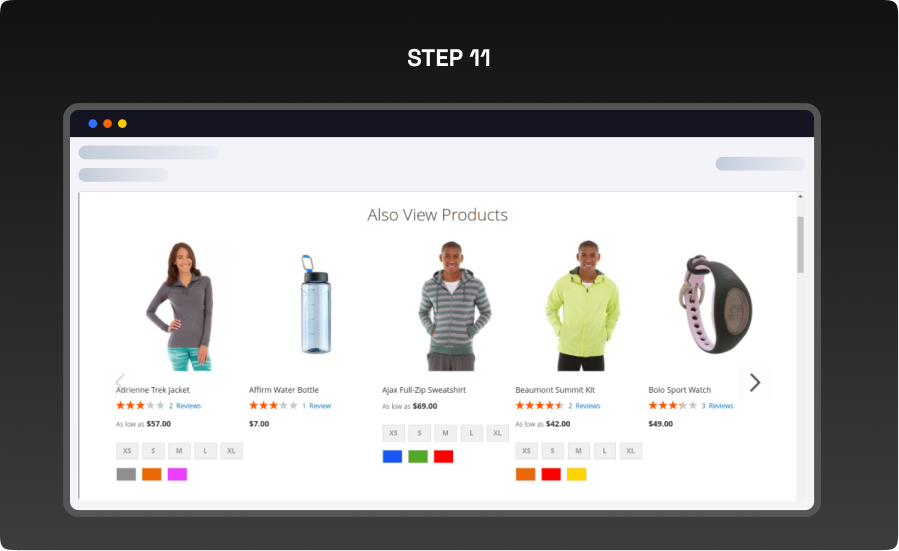The image size is (899, 551).
Task: Select size M for Ajax Full-Zip Sweatshirt
Action: click(x=445, y=433)
